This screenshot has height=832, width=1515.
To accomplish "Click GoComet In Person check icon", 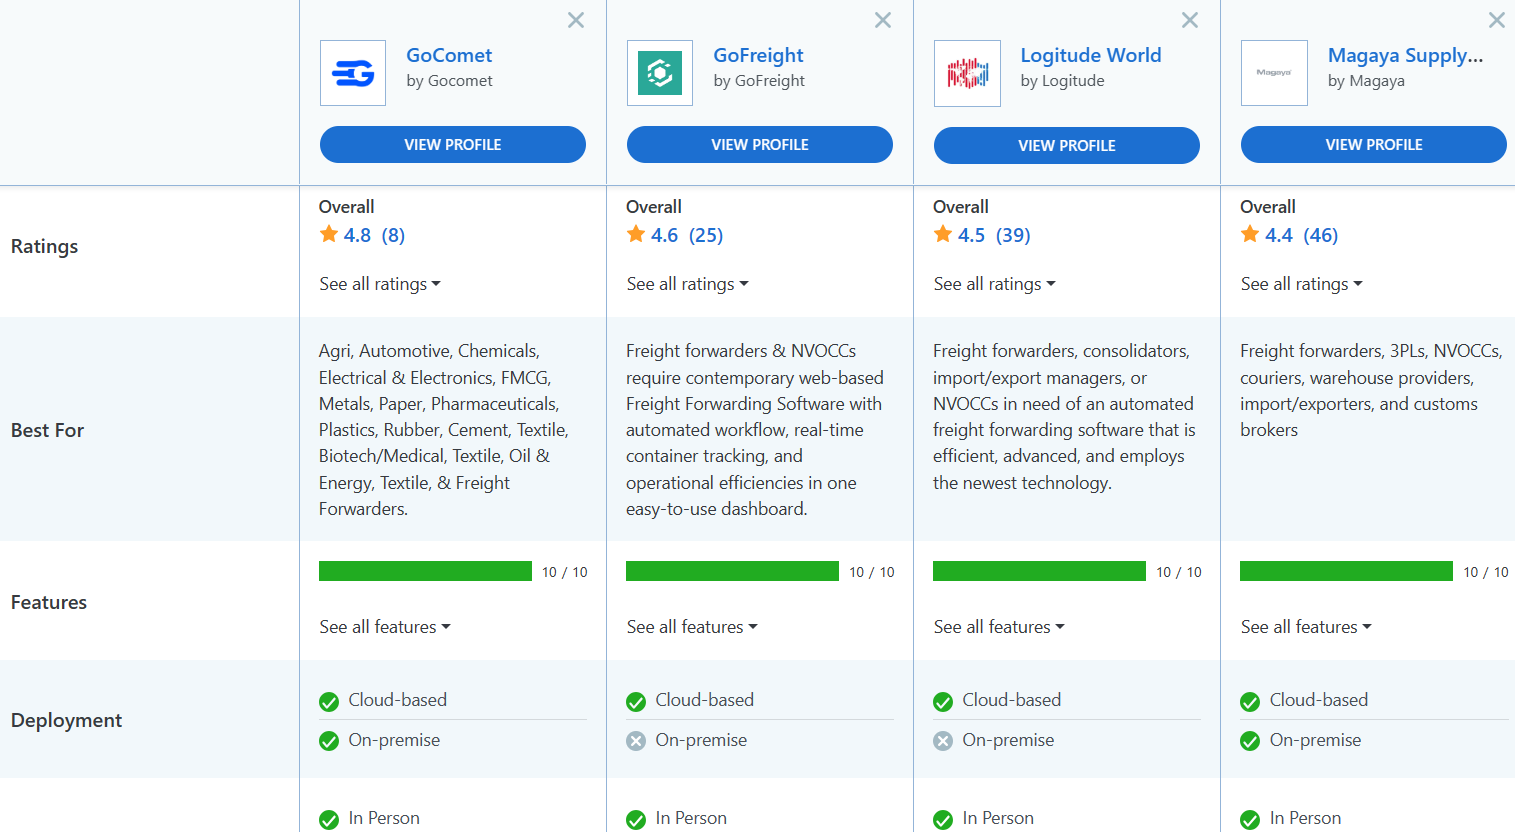I will [329, 820].
